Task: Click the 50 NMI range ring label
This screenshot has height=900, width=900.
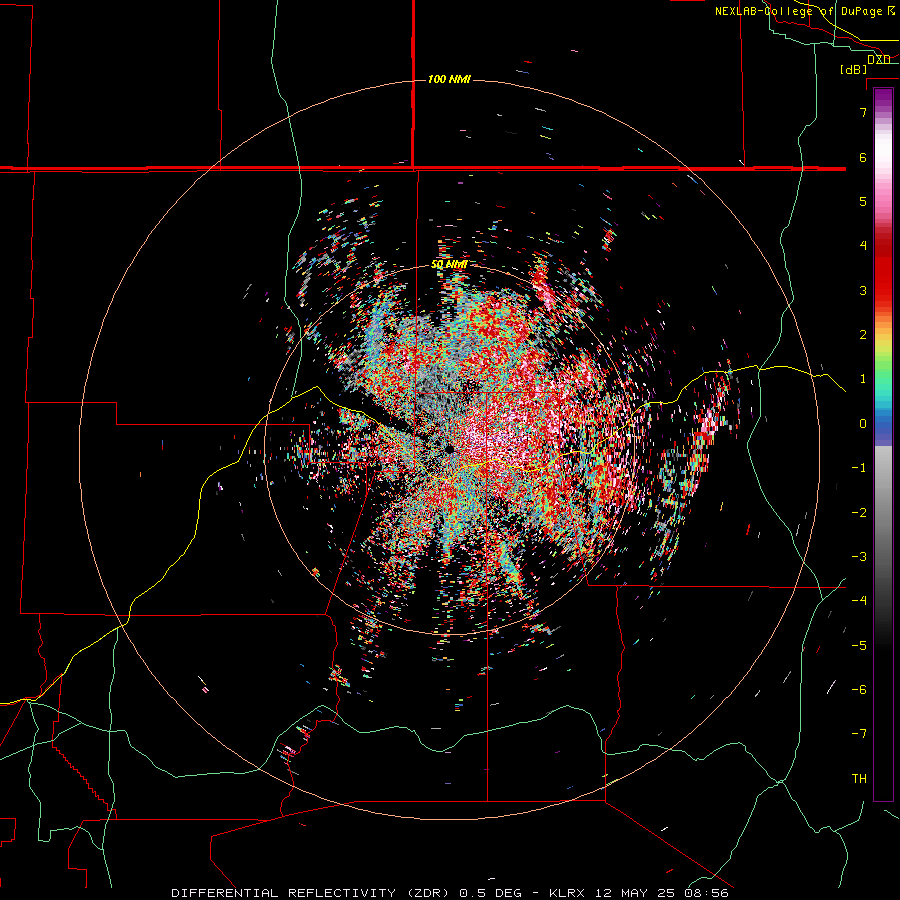Action: (x=449, y=265)
